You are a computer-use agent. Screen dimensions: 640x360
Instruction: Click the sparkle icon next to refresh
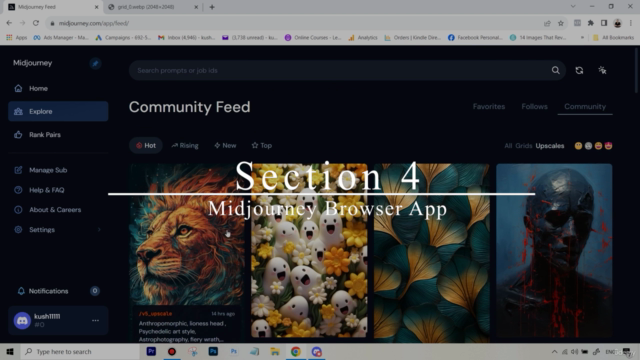click(x=602, y=71)
